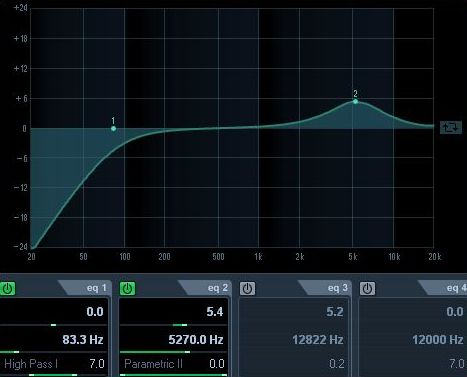Click the eq 2 frequency slider

pos(173,352)
